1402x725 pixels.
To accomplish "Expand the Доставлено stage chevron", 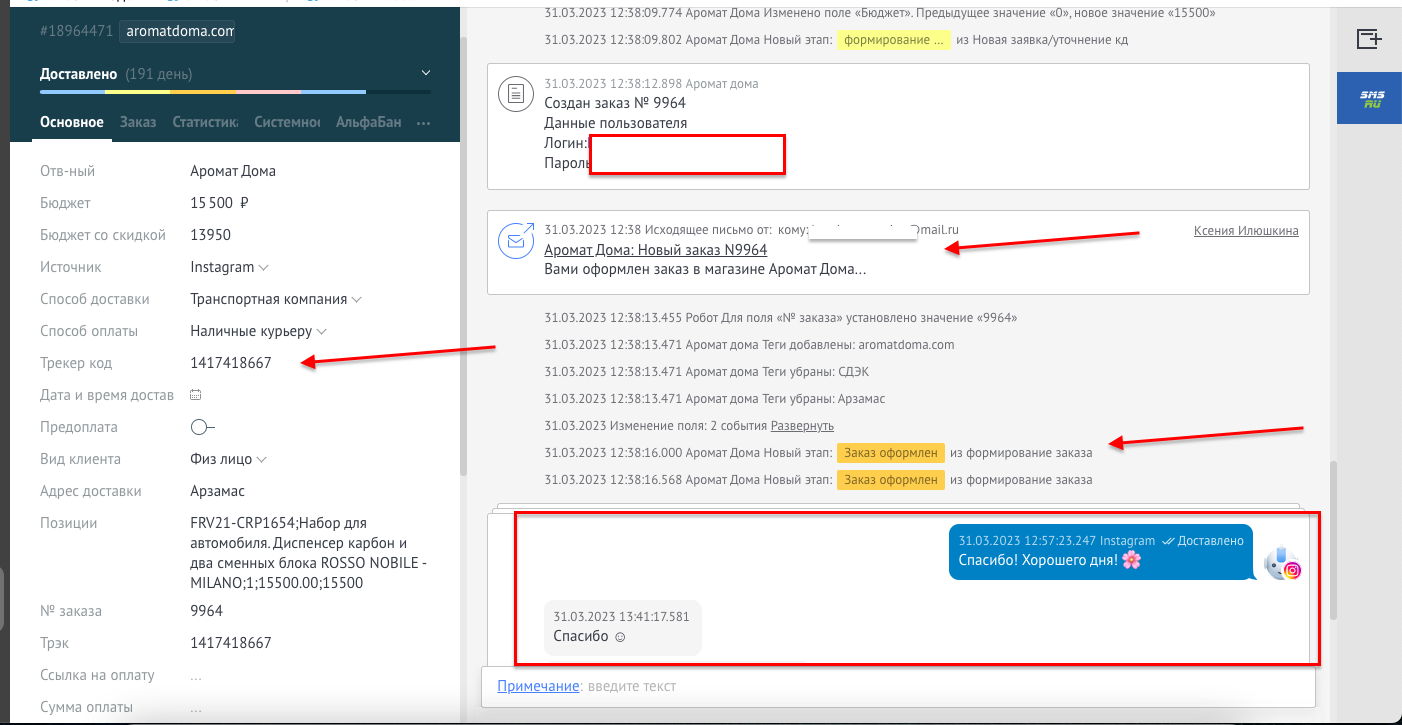I will pos(426,73).
